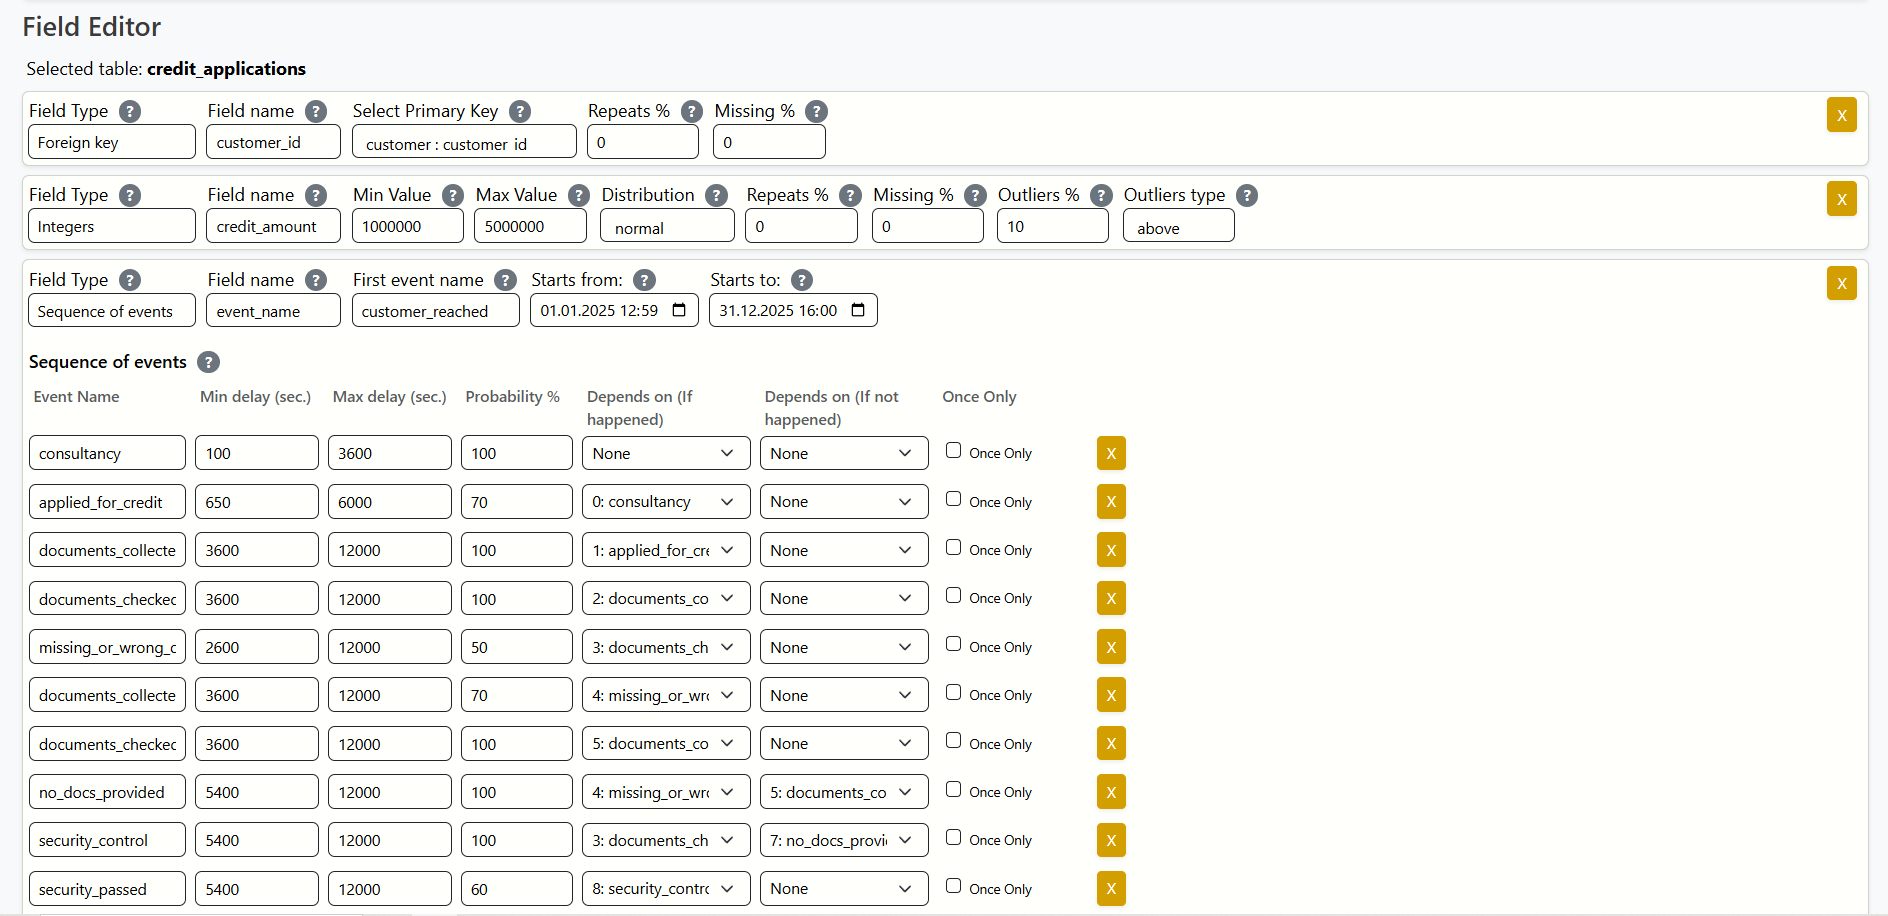Open calendar picker in Starts from field
The image size is (1888, 916).
[x=679, y=310]
